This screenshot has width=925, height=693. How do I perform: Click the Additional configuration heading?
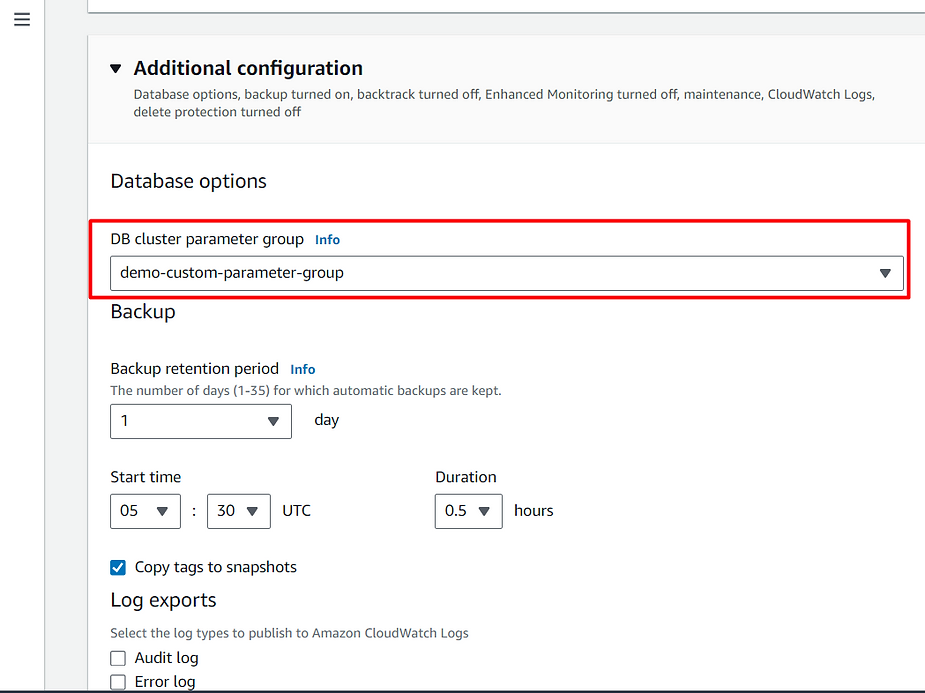[x=248, y=68]
